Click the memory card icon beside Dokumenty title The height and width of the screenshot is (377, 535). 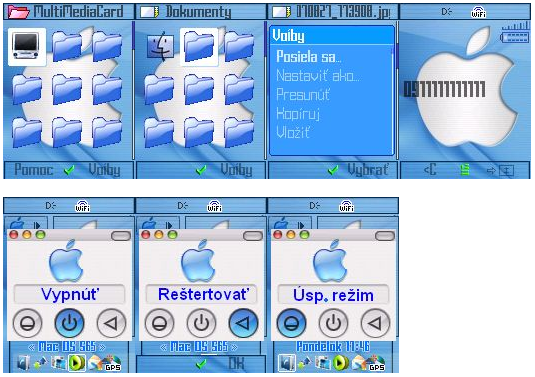(x=150, y=12)
